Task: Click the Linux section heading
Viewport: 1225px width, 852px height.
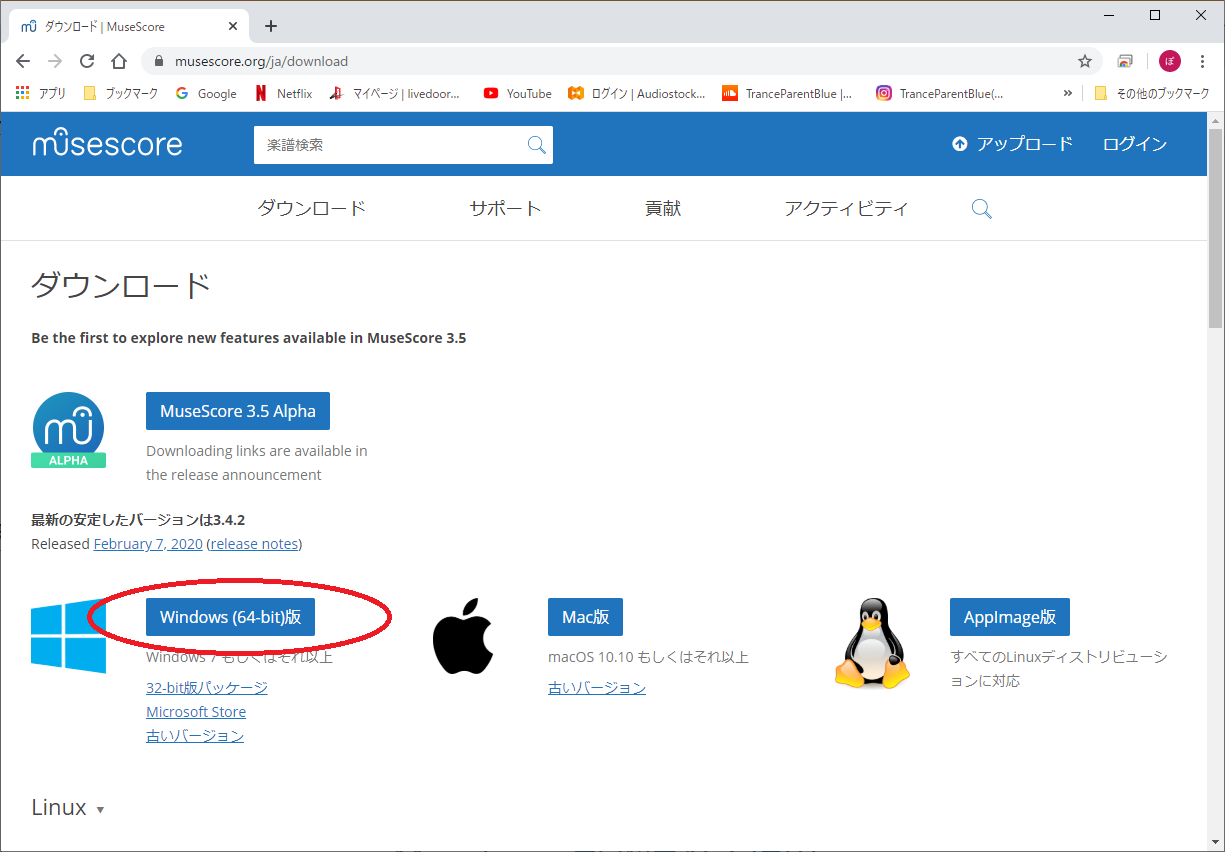Action: 59,807
